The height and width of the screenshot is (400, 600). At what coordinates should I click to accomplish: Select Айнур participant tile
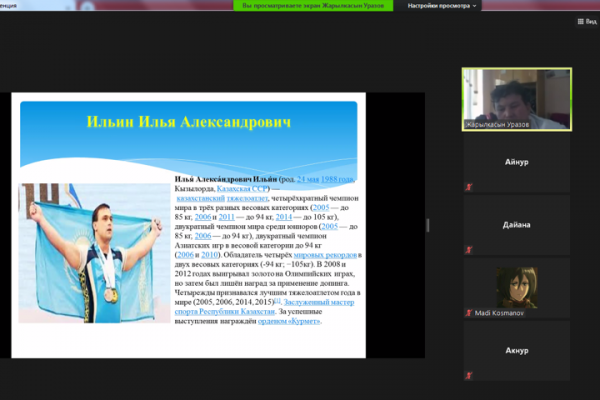tap(517, 161)
